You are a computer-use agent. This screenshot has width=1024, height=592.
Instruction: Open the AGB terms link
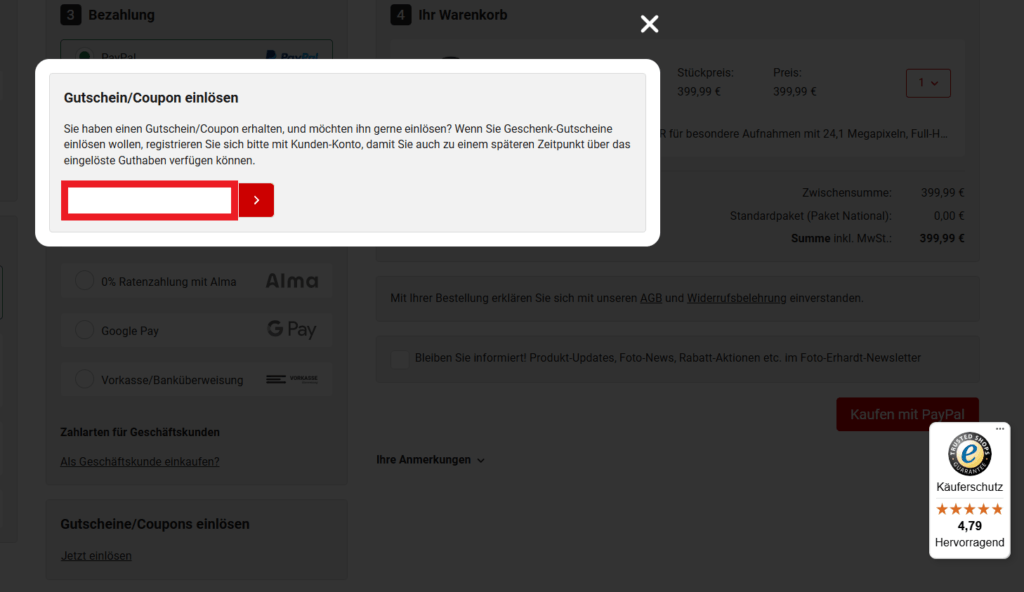650,298
